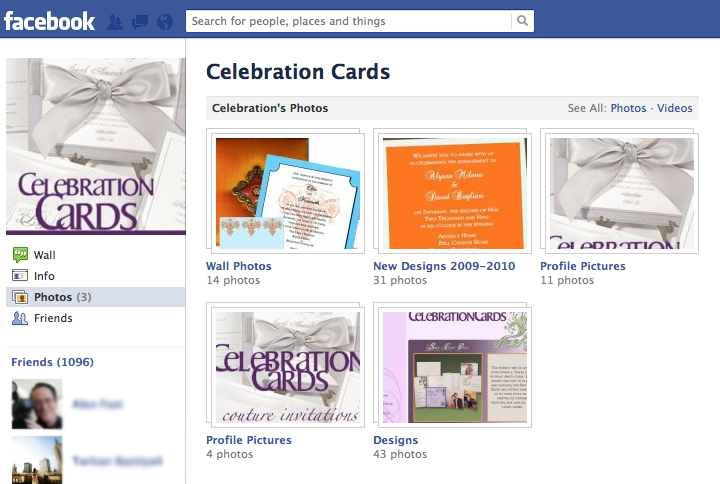Open the Wall Photos album link

[x=238, y=266]
